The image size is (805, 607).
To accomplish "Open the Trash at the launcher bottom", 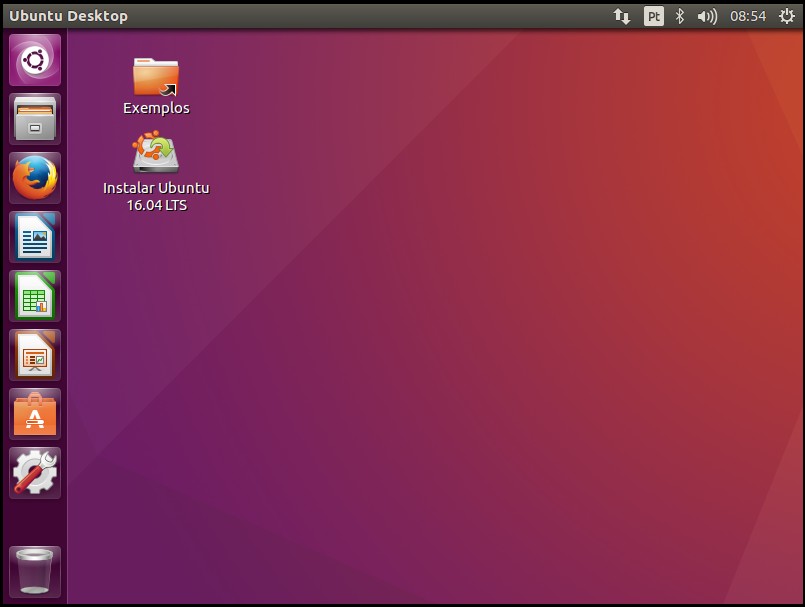I will (34, 571).
